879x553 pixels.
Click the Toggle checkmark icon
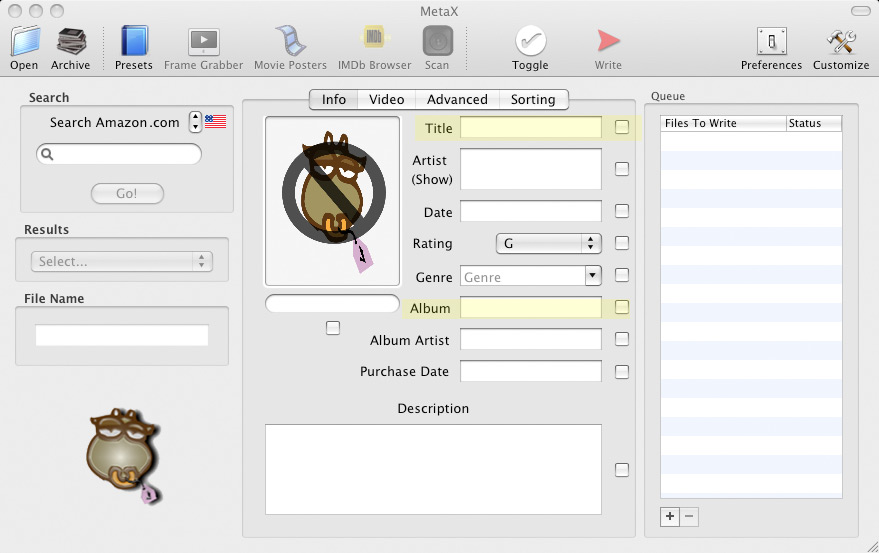click(x=530, y=41)
